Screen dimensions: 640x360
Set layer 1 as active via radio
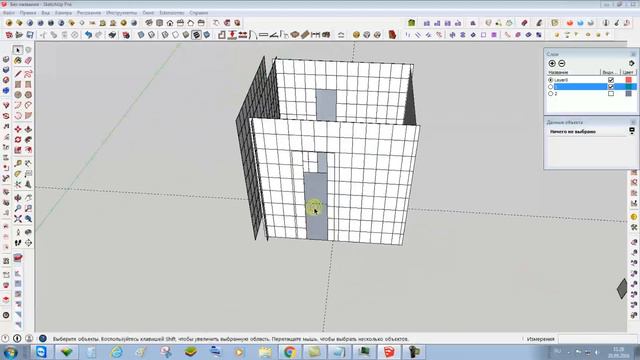click(x=551, y=87)
